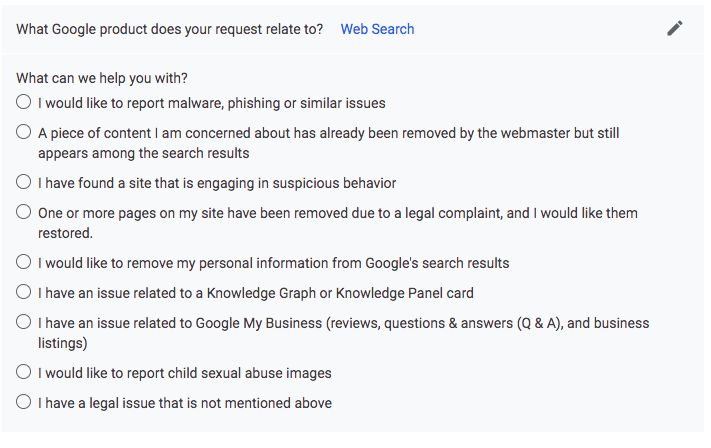The width and height of the screenshot is (711, 448).
Task: Click label text 'remove my personal information'
Action: point(219,263)
